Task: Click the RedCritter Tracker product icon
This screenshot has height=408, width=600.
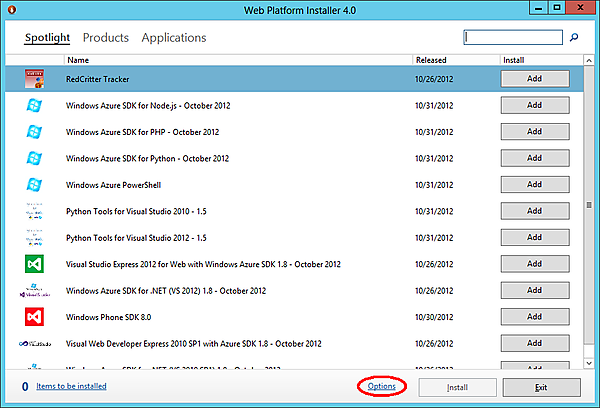Action: tap(33, 78)
